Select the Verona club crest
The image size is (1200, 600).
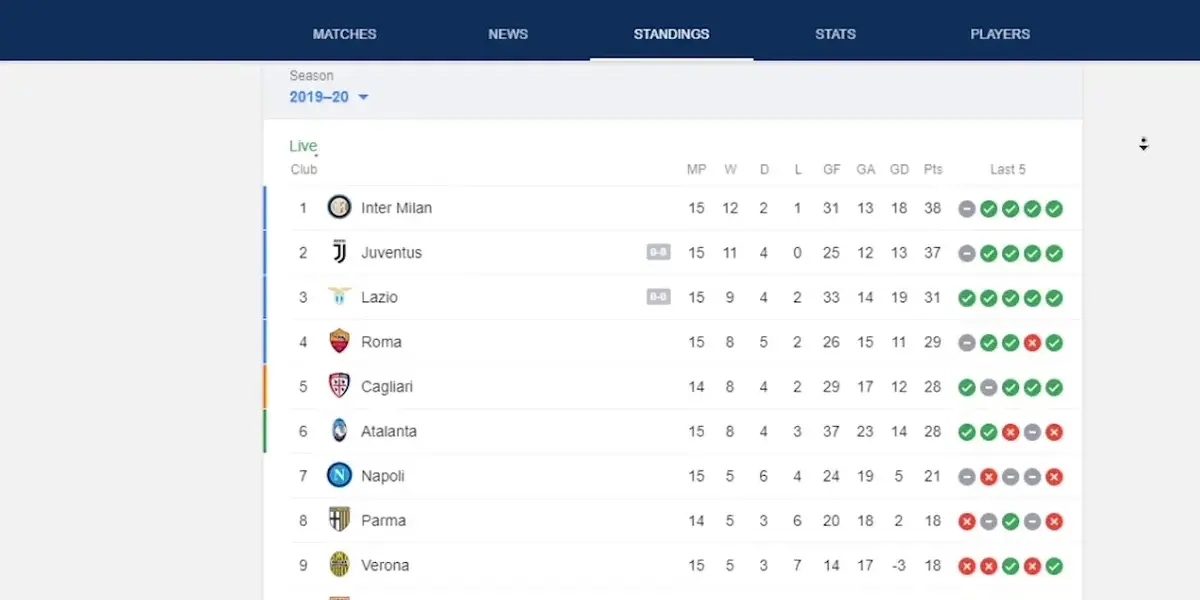339,565
